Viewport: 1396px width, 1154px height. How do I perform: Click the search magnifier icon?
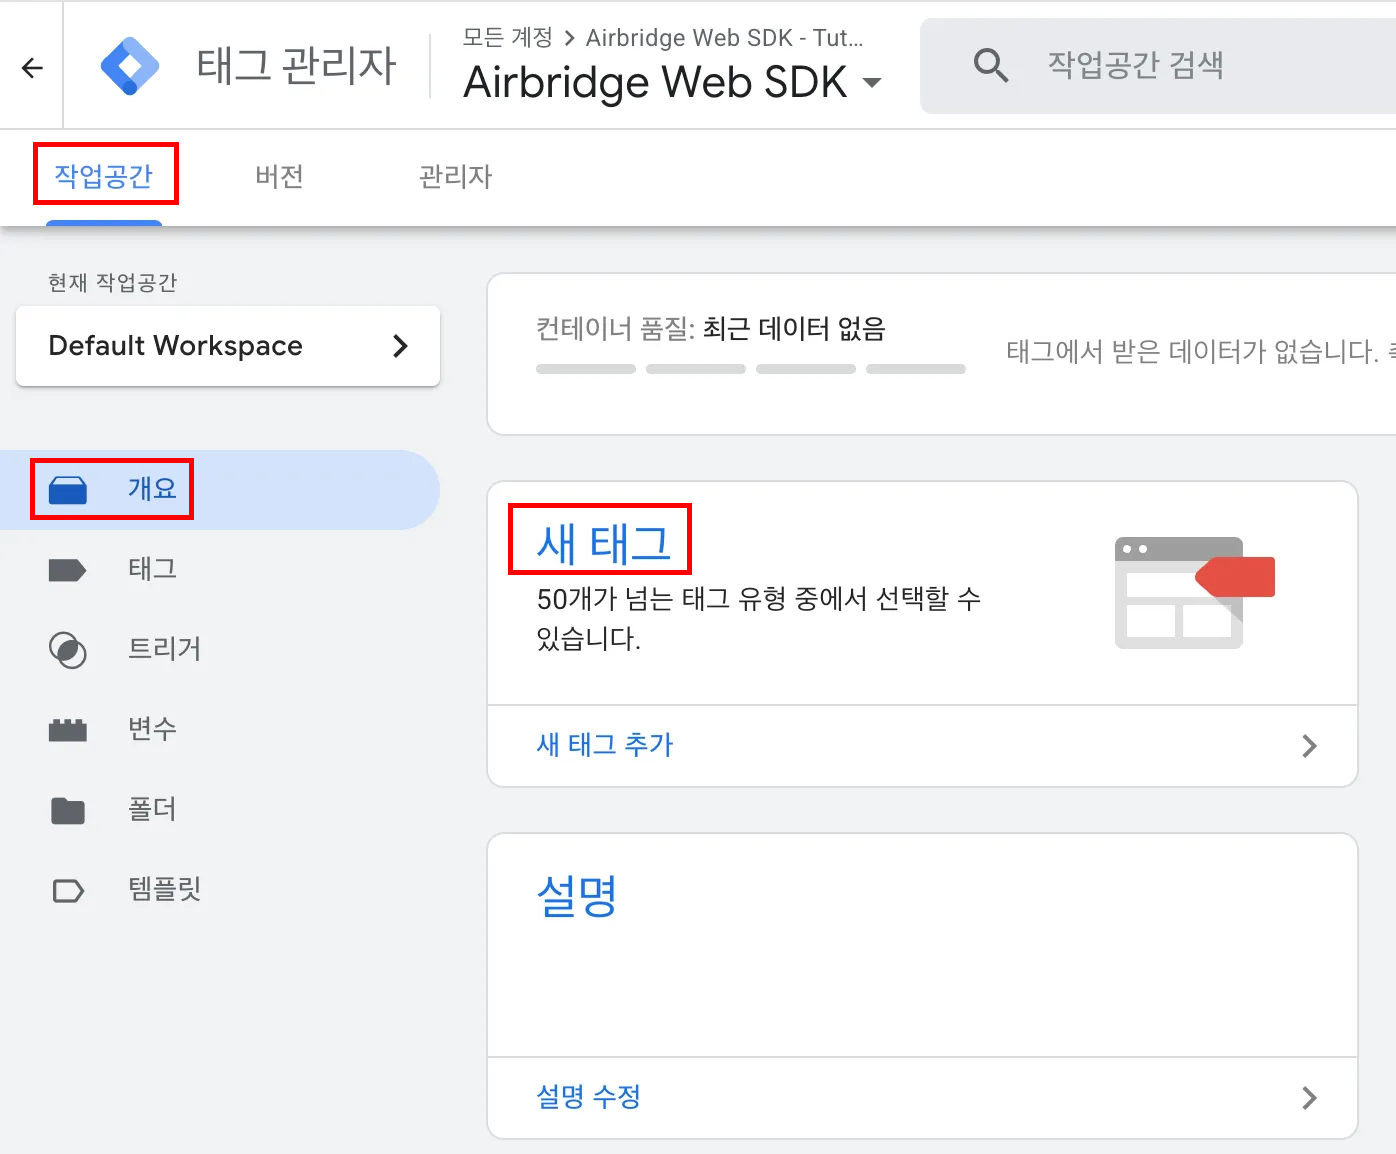[991, 66]
